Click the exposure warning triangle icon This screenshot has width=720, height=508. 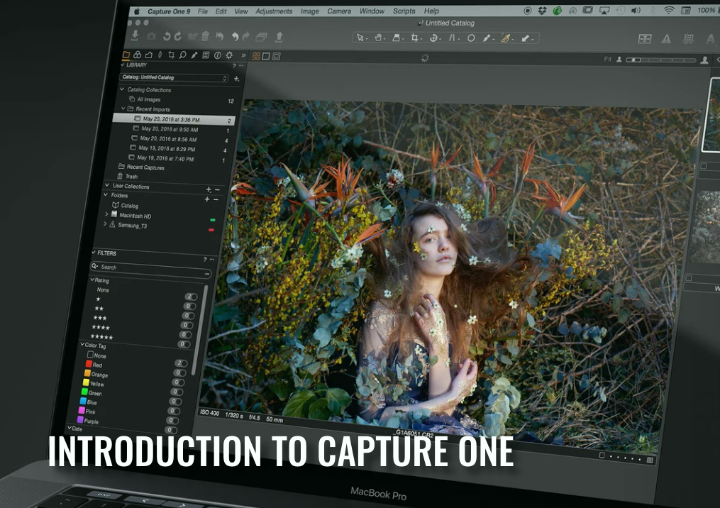pyautogui.click(x=666, y=40)
